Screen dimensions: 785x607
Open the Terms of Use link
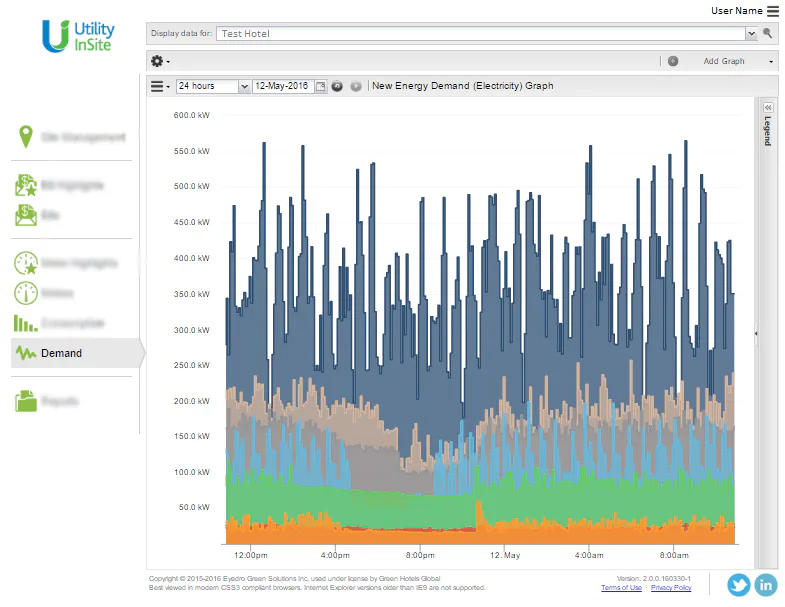pos(621,587)
